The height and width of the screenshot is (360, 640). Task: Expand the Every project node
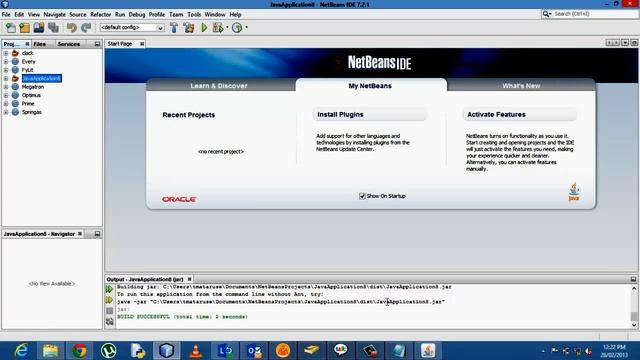6,62
